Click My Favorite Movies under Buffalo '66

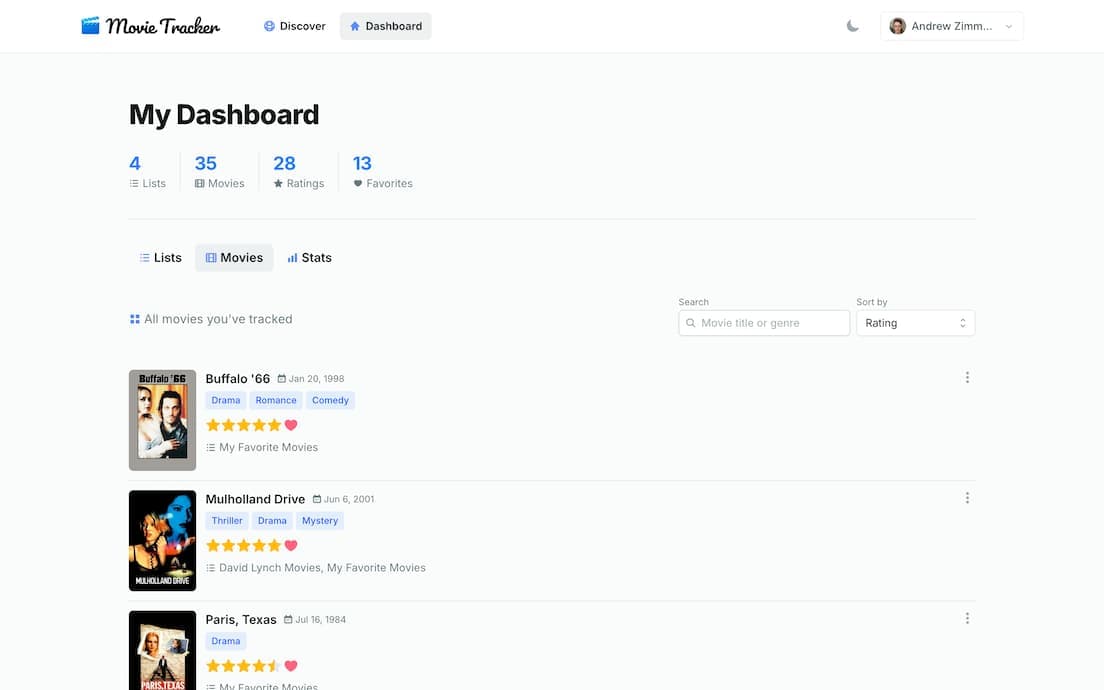tap(268, 447)
